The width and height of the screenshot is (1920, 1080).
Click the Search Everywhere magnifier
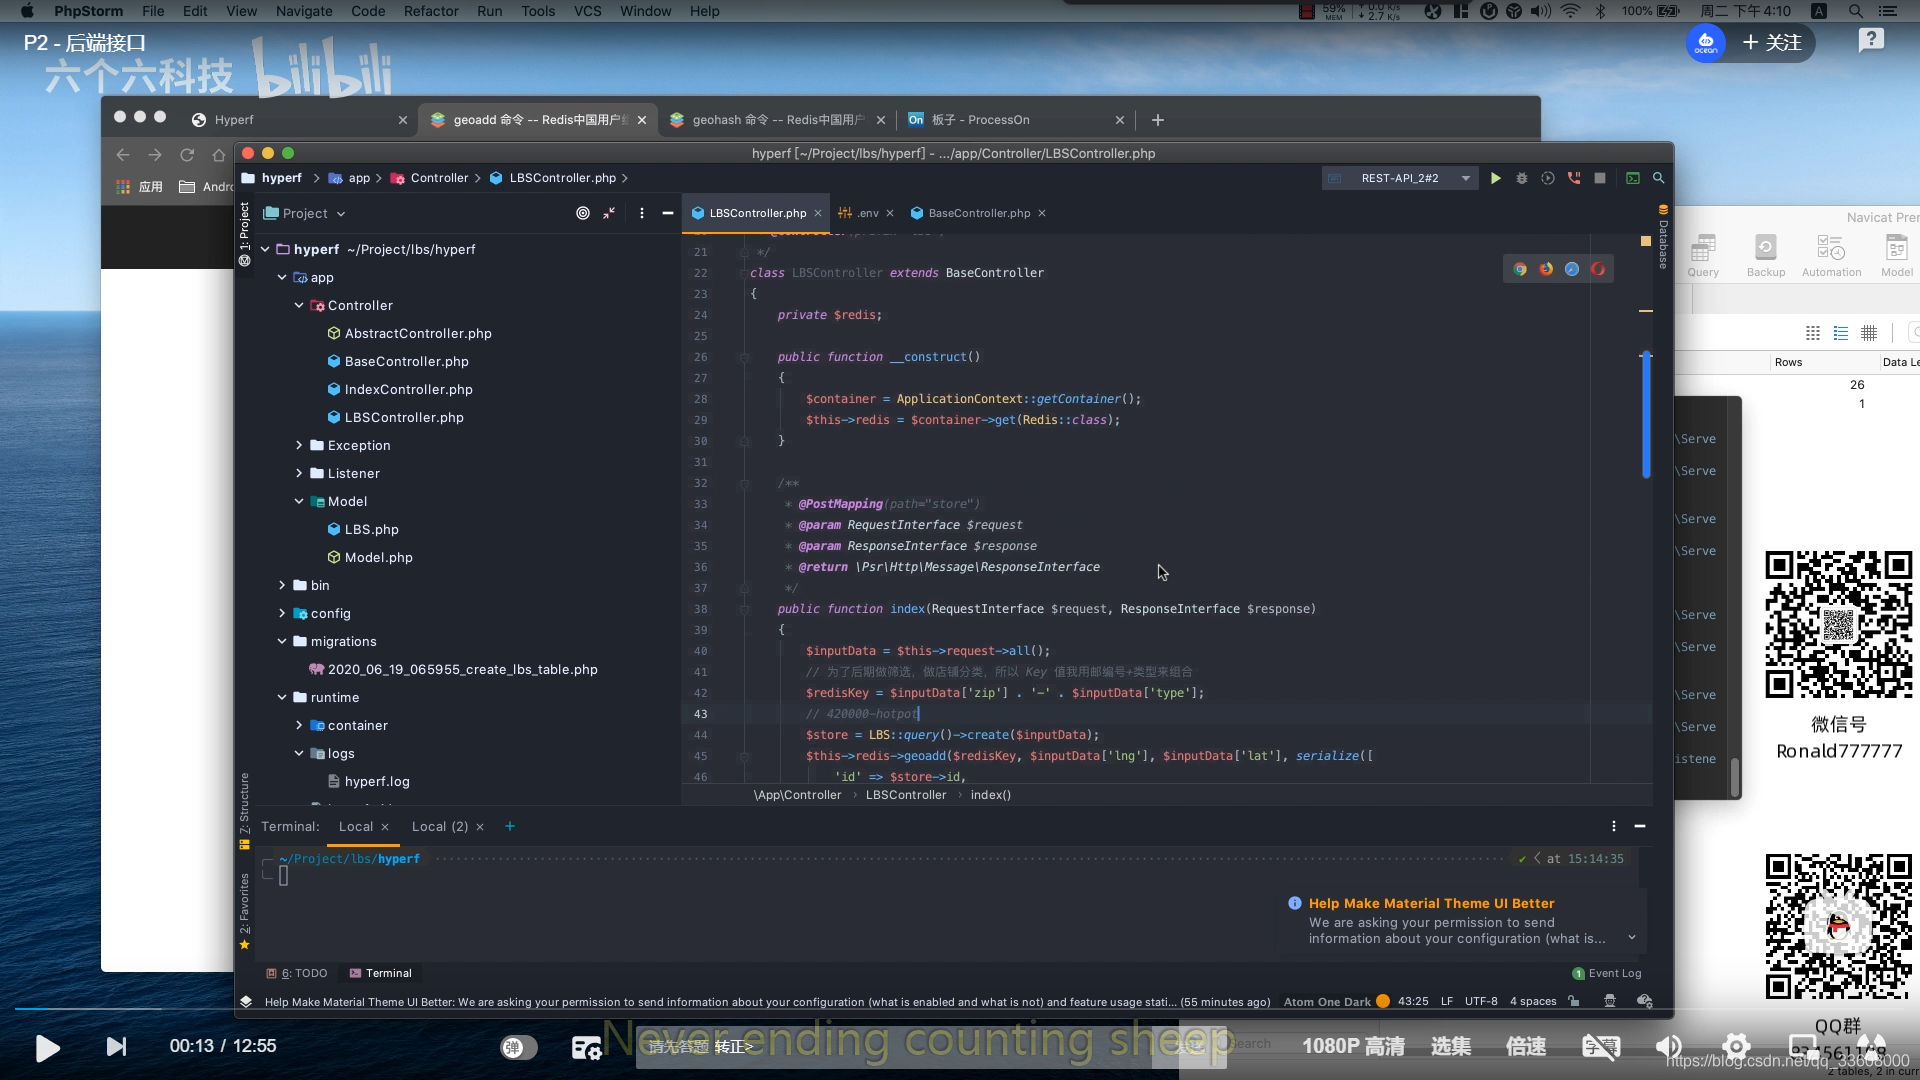[1658, 178]
